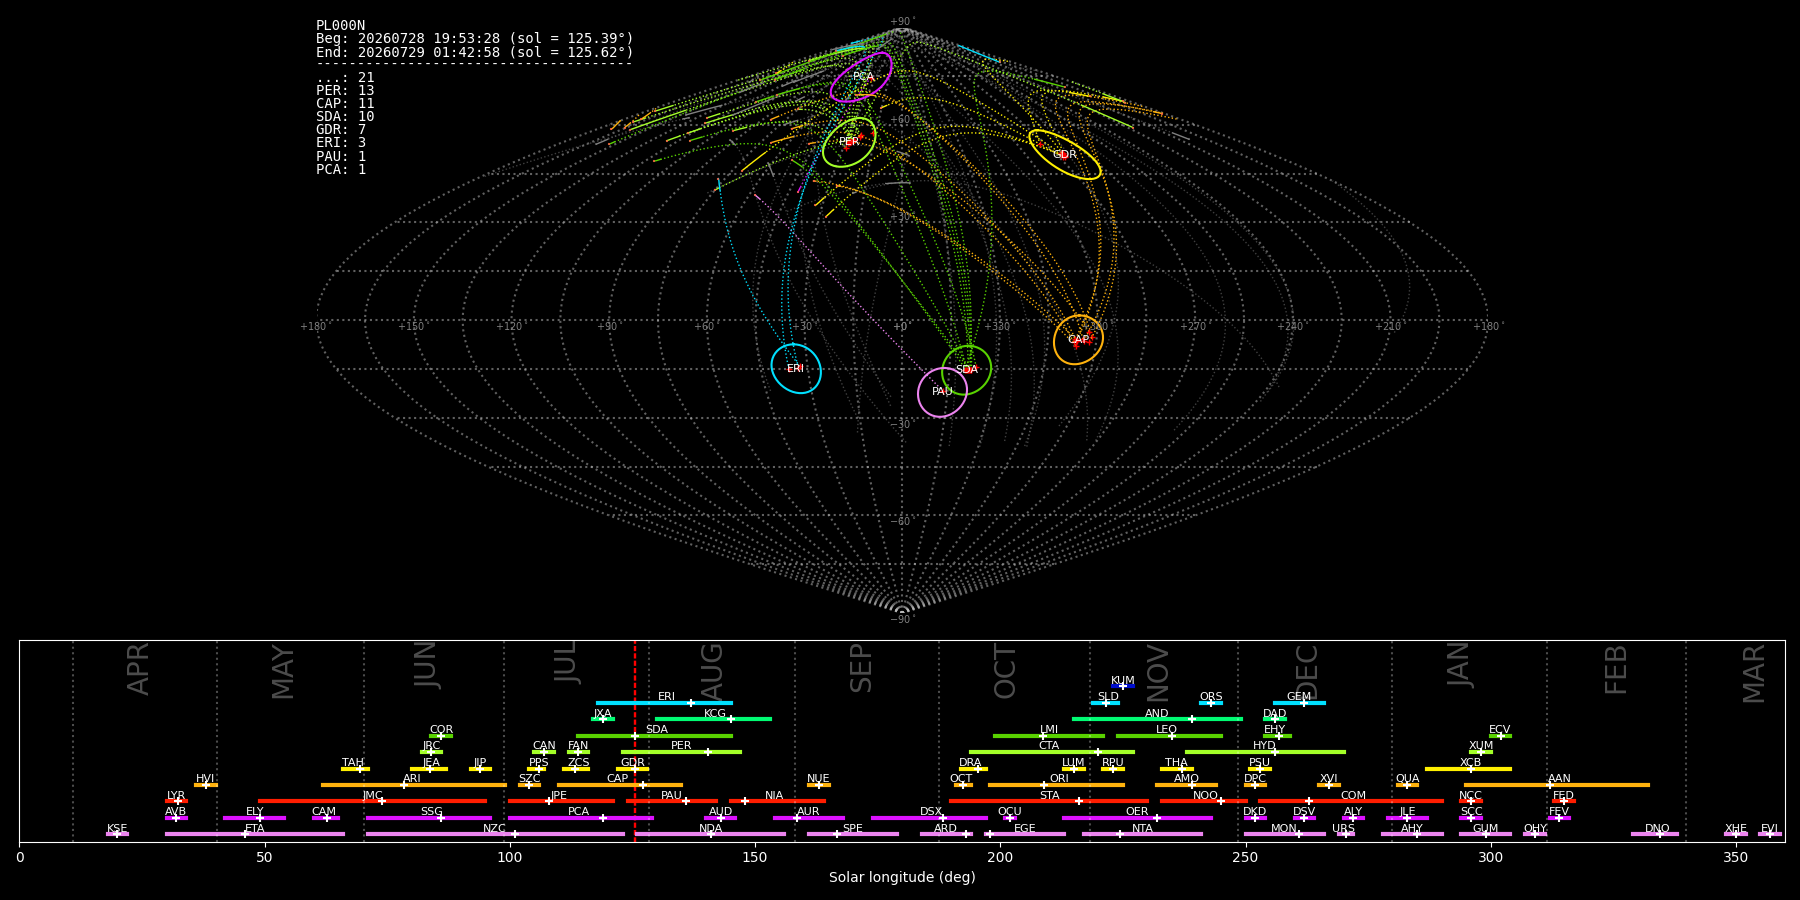The height and width of the screenshot is (900, 1800).
Task: Click the AAN orange shower bar
Action: point(1557,785)
